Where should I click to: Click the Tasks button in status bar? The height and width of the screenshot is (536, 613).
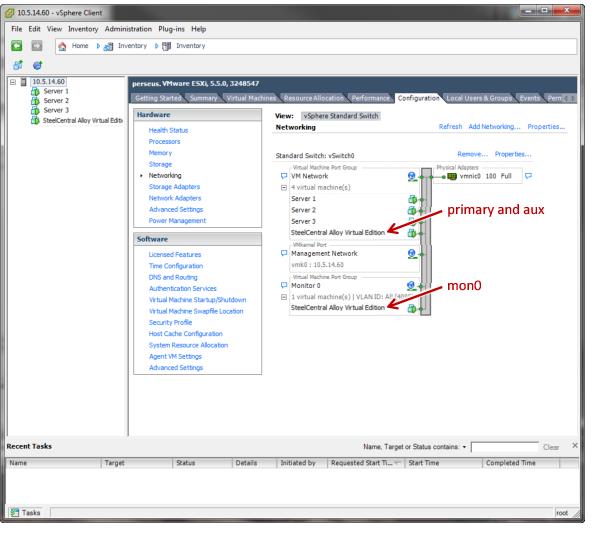click(25, 512)
